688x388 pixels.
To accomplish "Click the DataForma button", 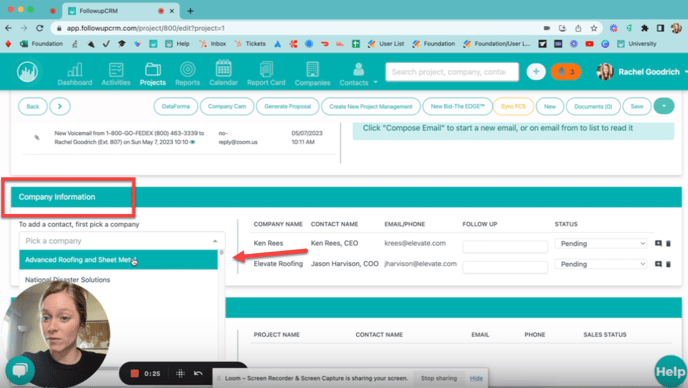I will click(176, 106).
